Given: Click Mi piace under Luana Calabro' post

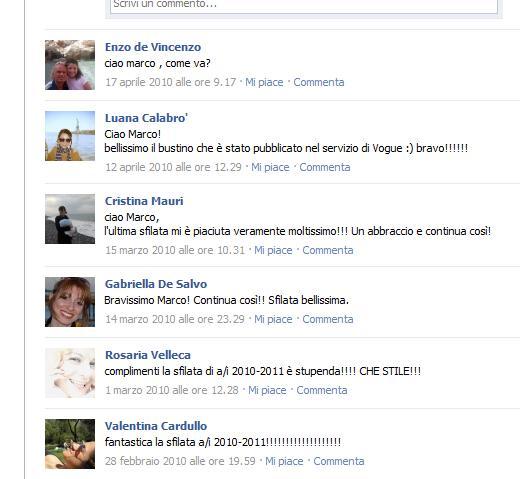Looking at the screenshot, I should [x=270, y=167].
